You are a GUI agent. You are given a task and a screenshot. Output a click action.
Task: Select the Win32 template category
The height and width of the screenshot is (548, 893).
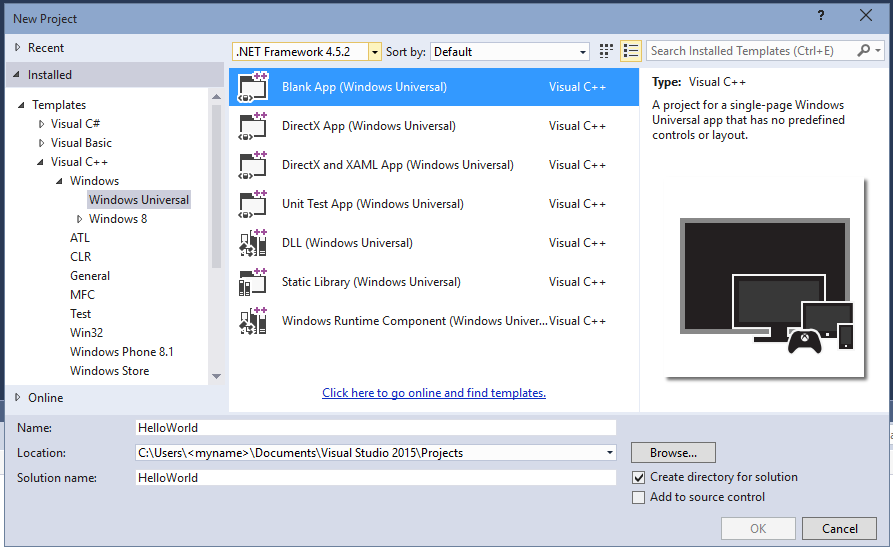[87, 333]
